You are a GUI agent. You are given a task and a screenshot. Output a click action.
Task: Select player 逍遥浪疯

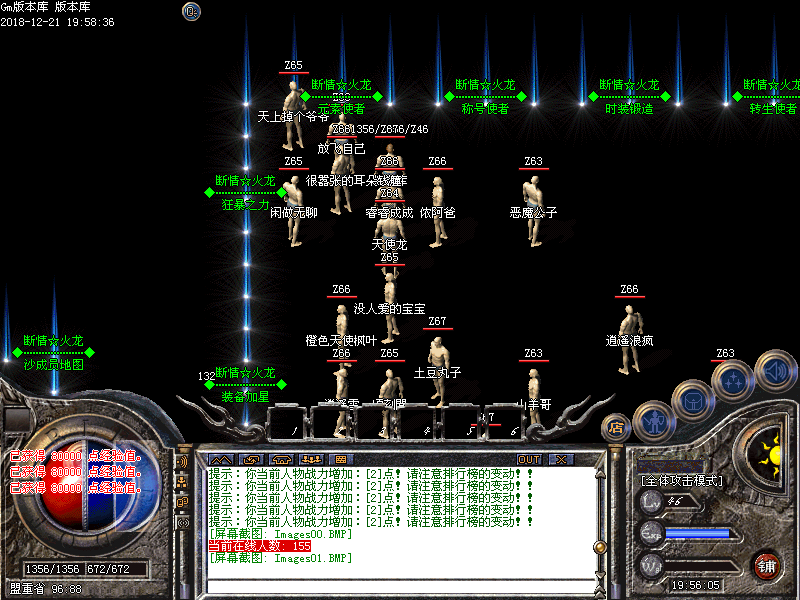coord(629,338)
